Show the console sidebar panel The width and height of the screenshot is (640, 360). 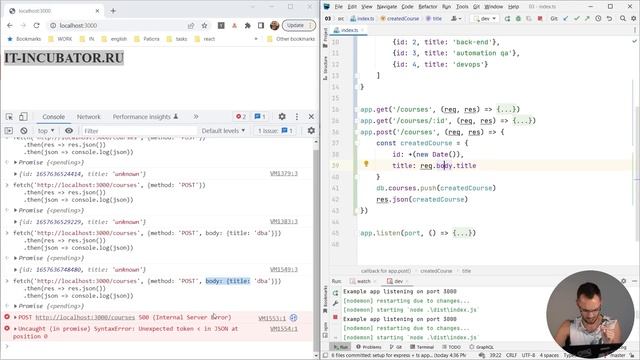click(9, 131)
